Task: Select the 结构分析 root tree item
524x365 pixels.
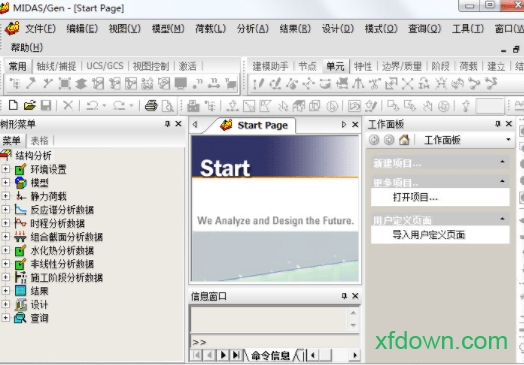Action: 33,155
